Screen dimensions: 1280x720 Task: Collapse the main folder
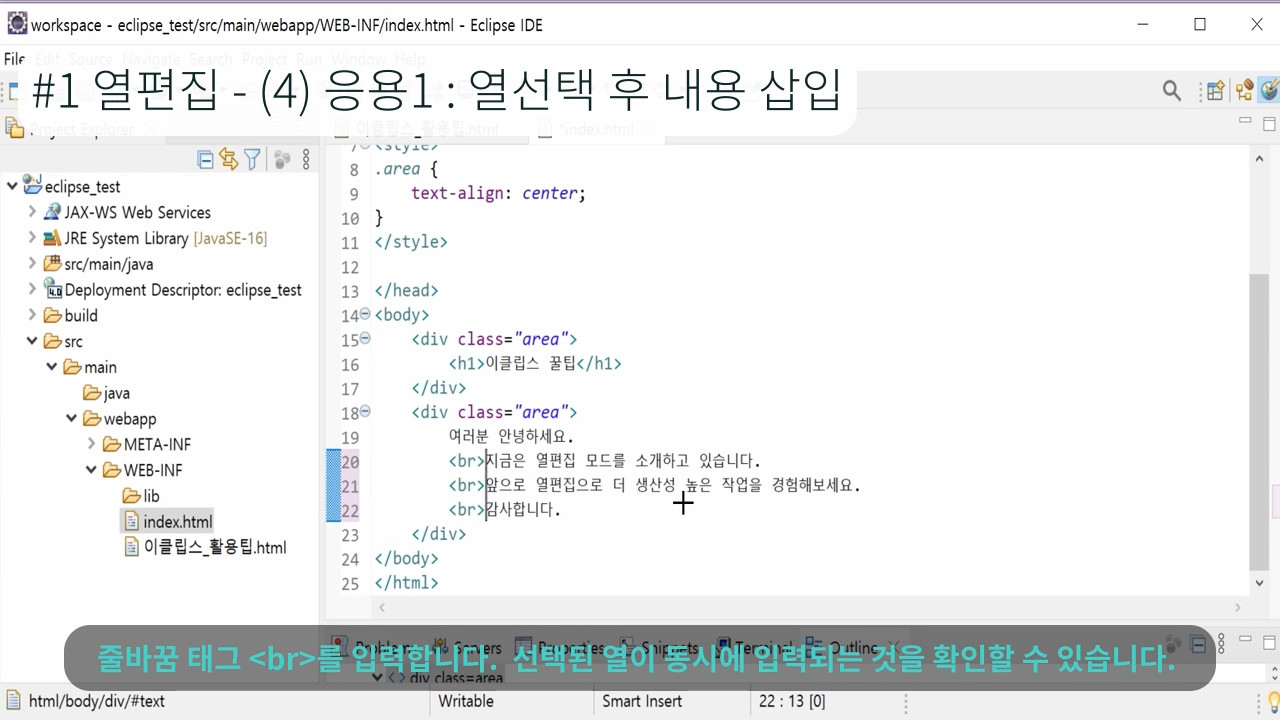point(52,367)
